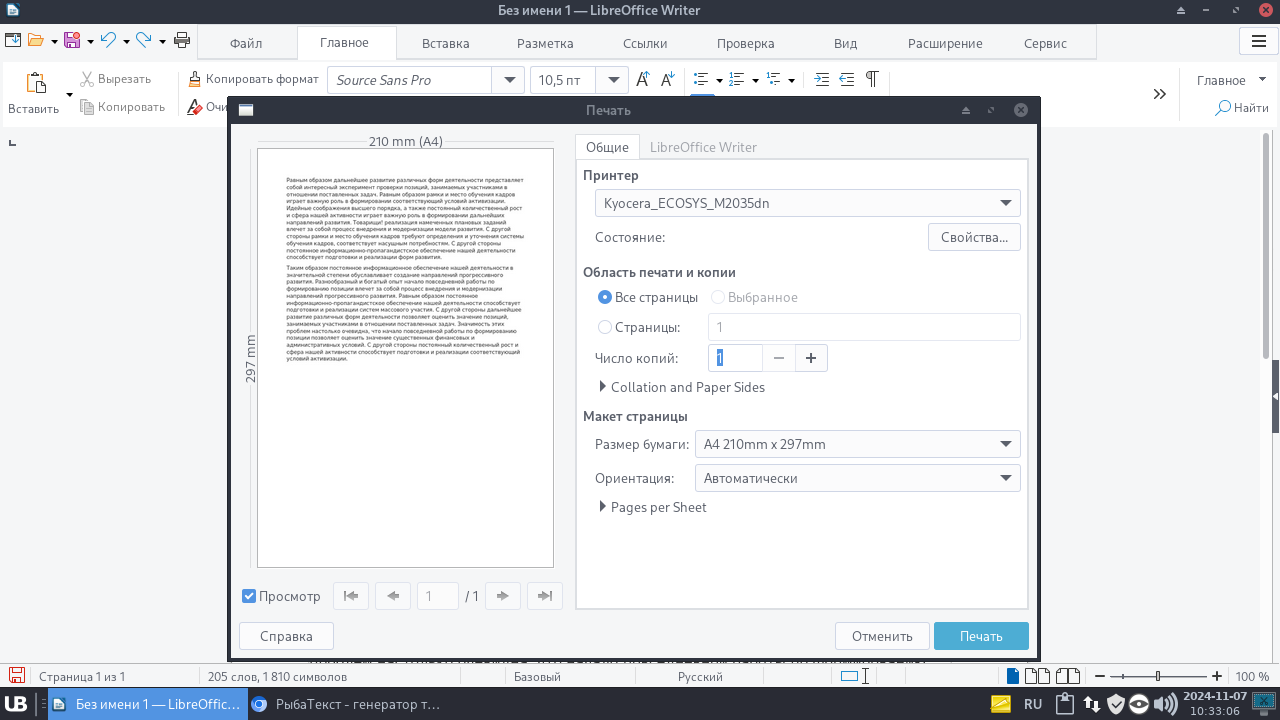The width and height of the screenshot is (1280, 720).
Task: Increase the number of copies with the plus button
Action: pyautogui.click(x=811, y=358)
